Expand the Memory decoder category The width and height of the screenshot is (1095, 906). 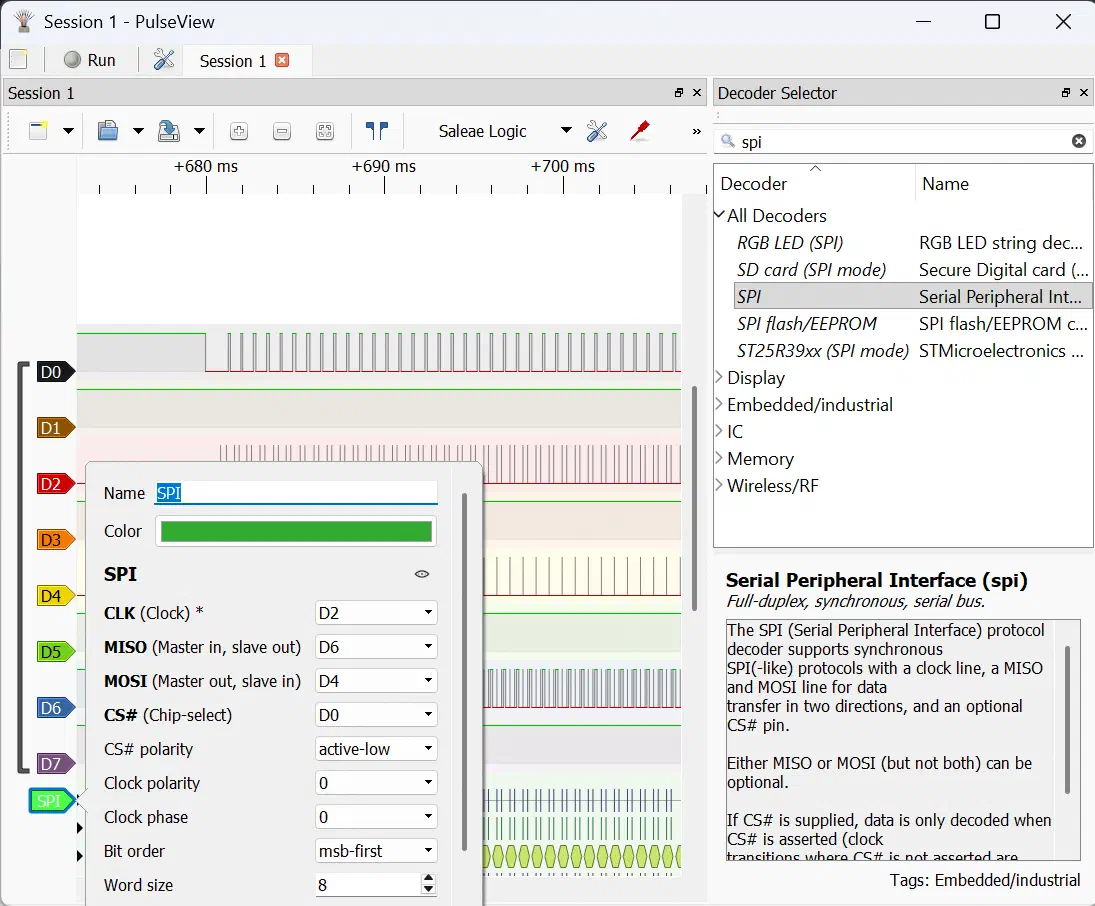click(719, 458)
